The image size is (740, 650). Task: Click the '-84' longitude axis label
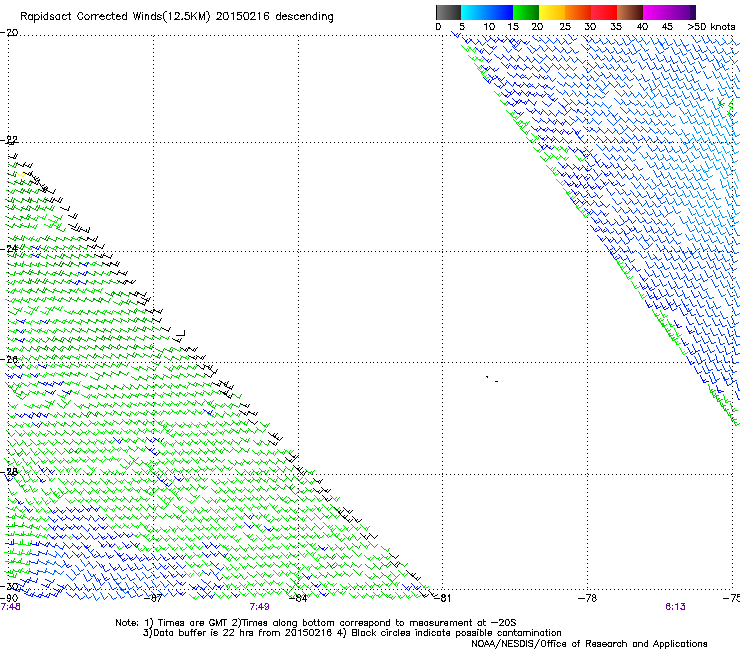tap(298, 598)
